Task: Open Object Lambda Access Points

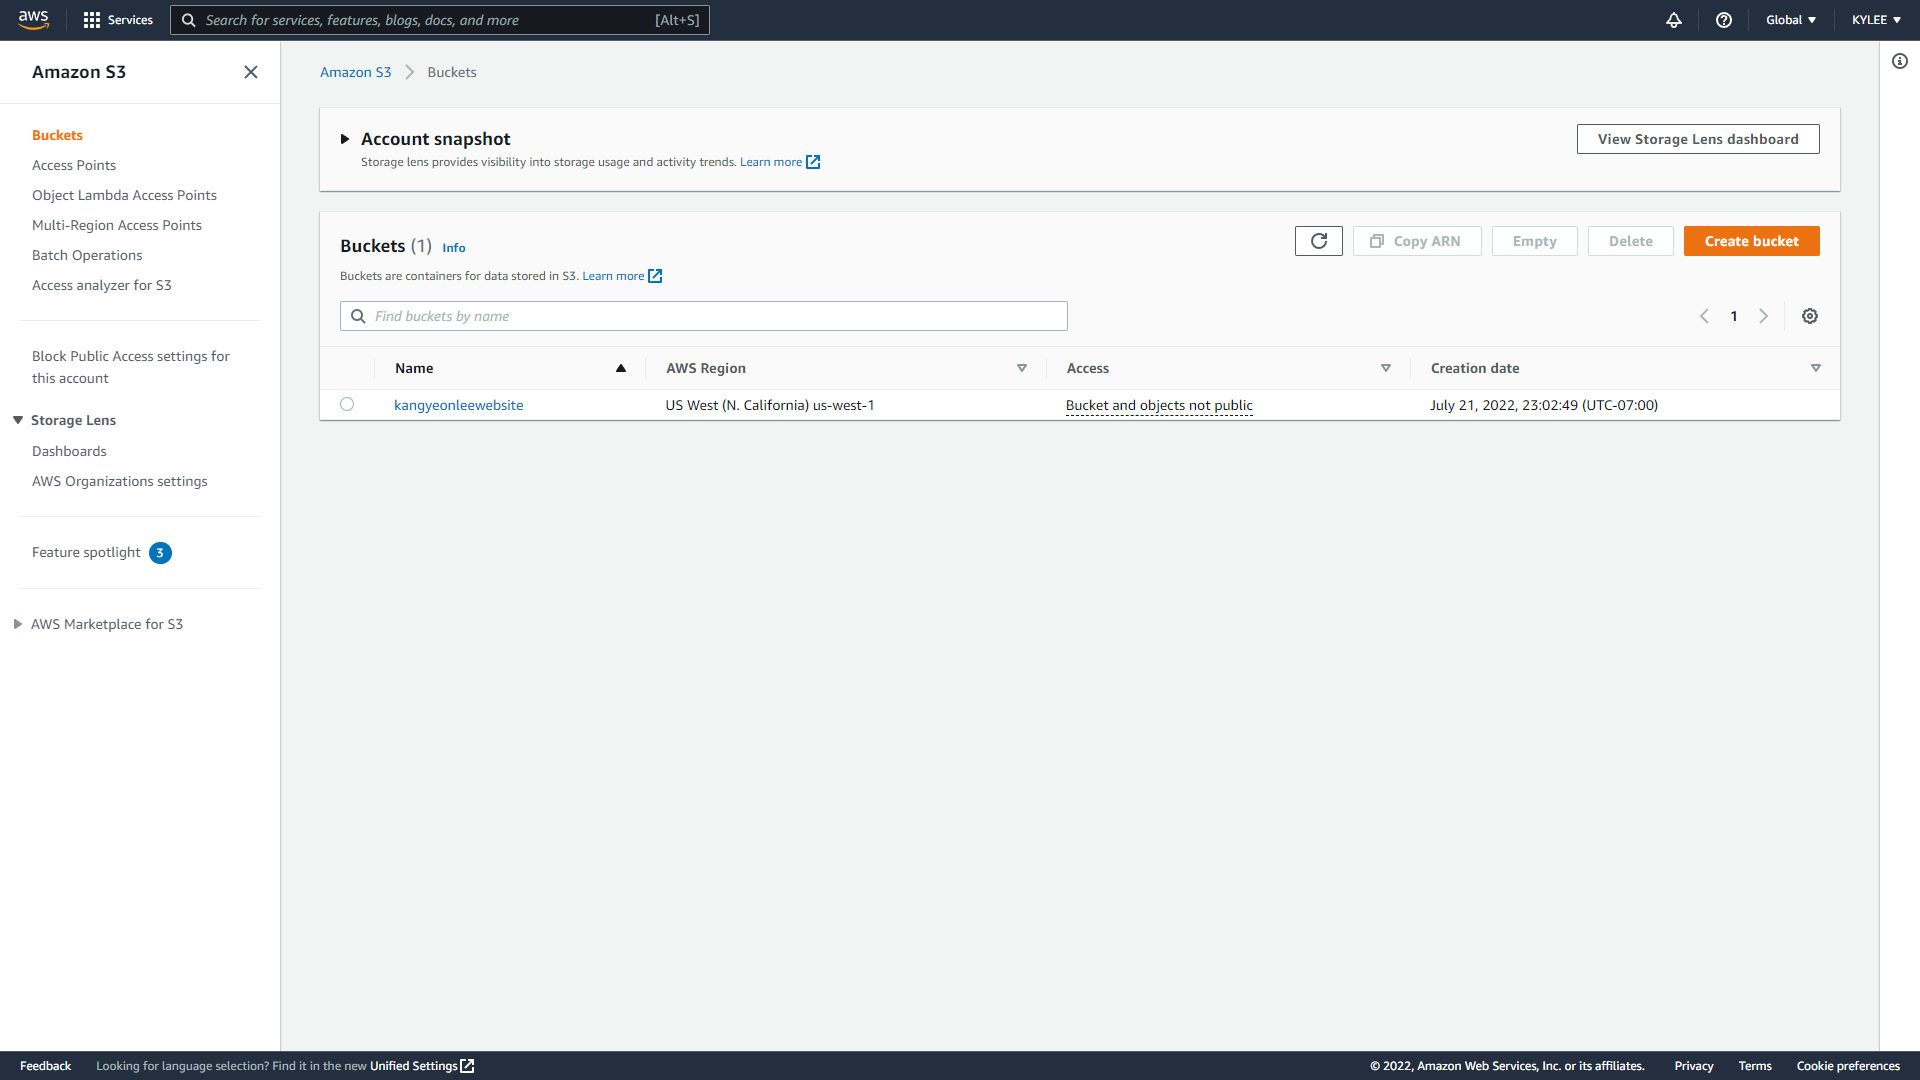Action: pyautogui.click(x=124, y=195)
